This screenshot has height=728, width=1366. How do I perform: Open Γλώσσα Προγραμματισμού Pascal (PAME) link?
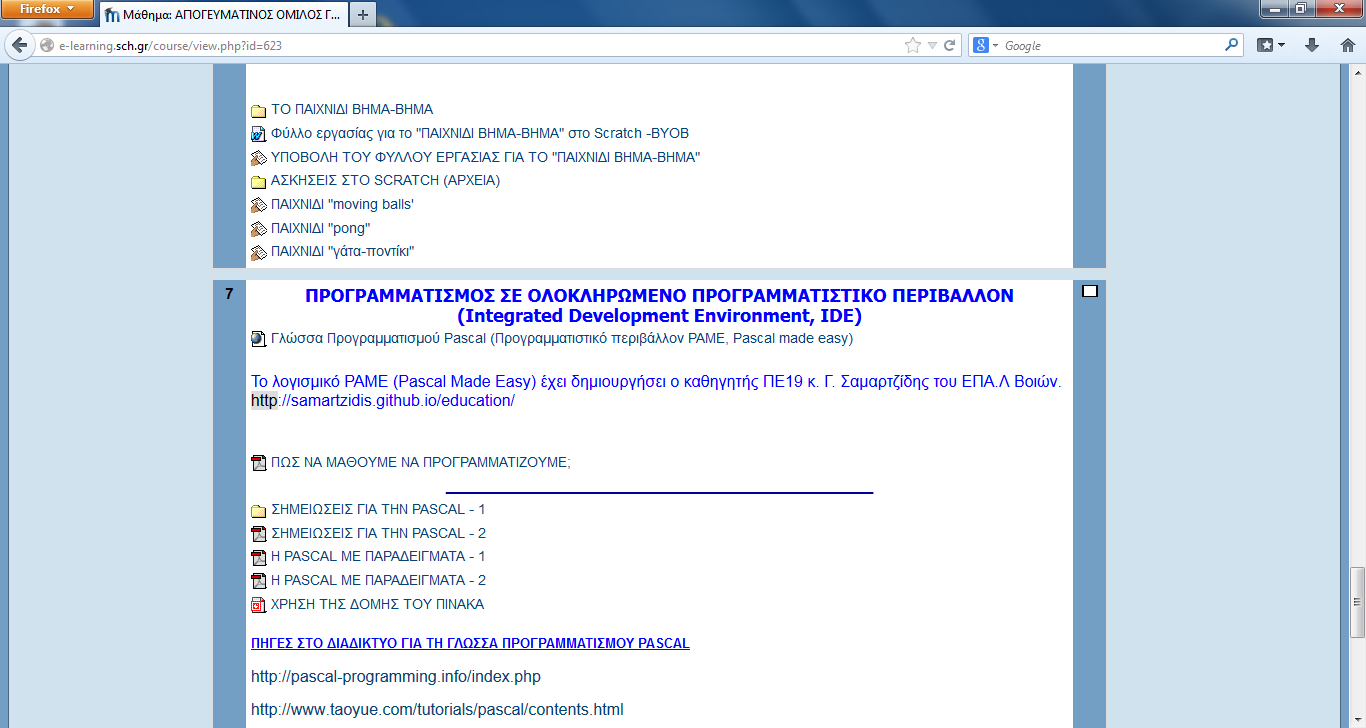coord(562,339)
